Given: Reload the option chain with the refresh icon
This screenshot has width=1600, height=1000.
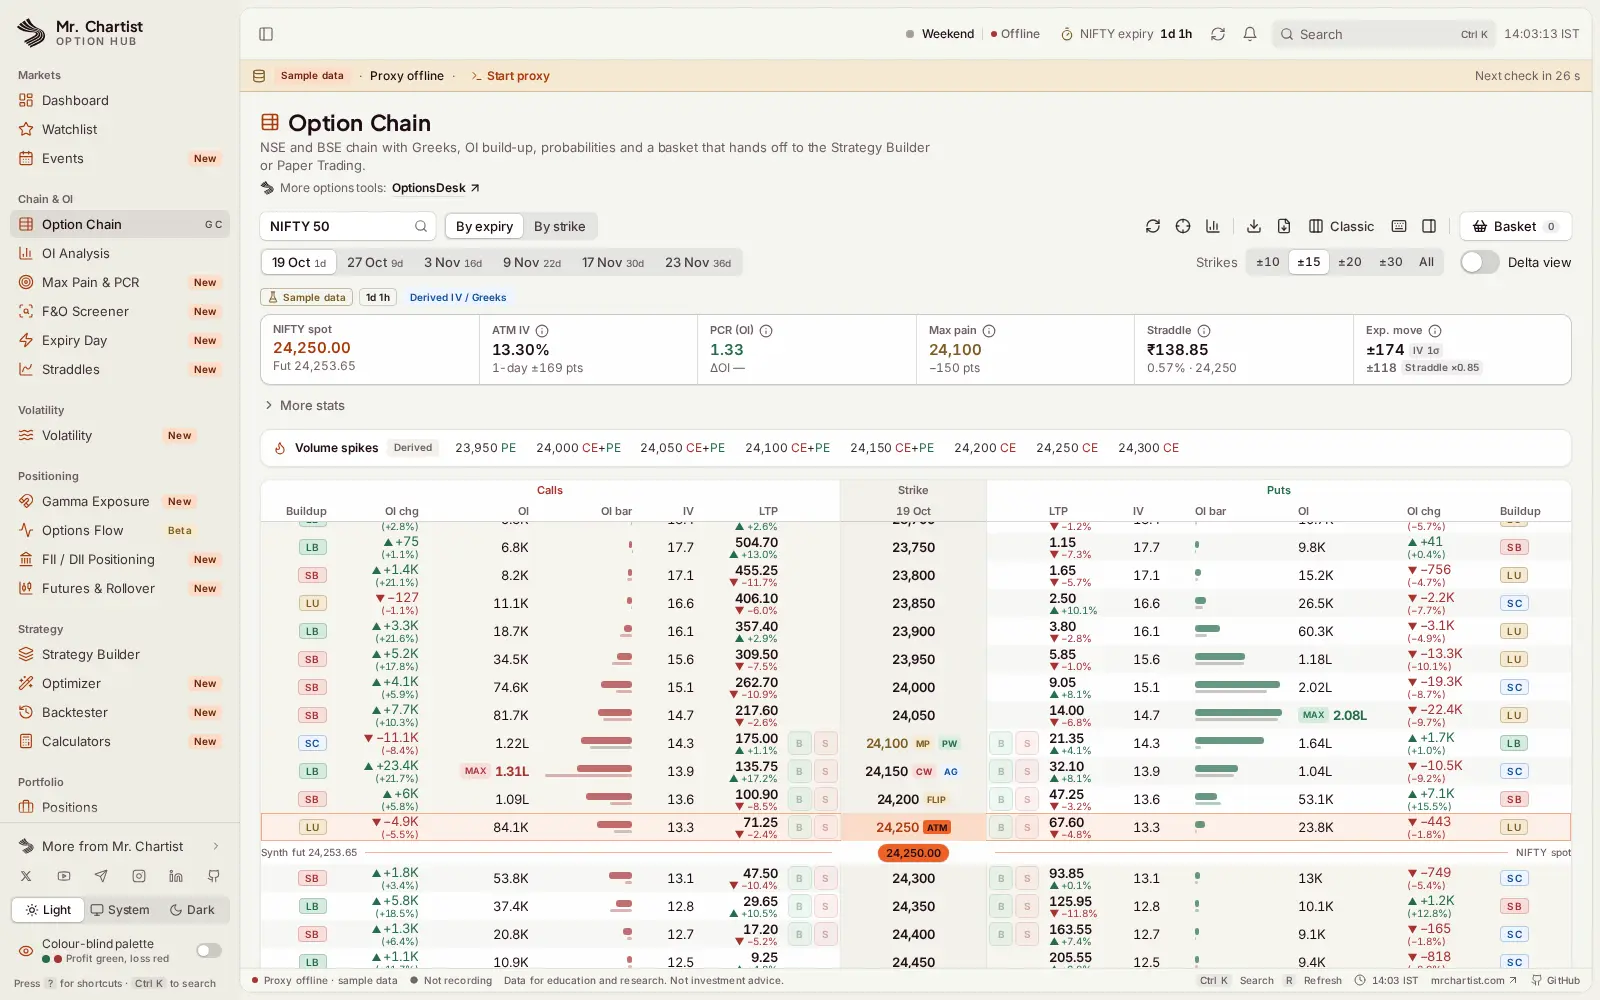Looking at the screenshot, I should [1153, 226].
